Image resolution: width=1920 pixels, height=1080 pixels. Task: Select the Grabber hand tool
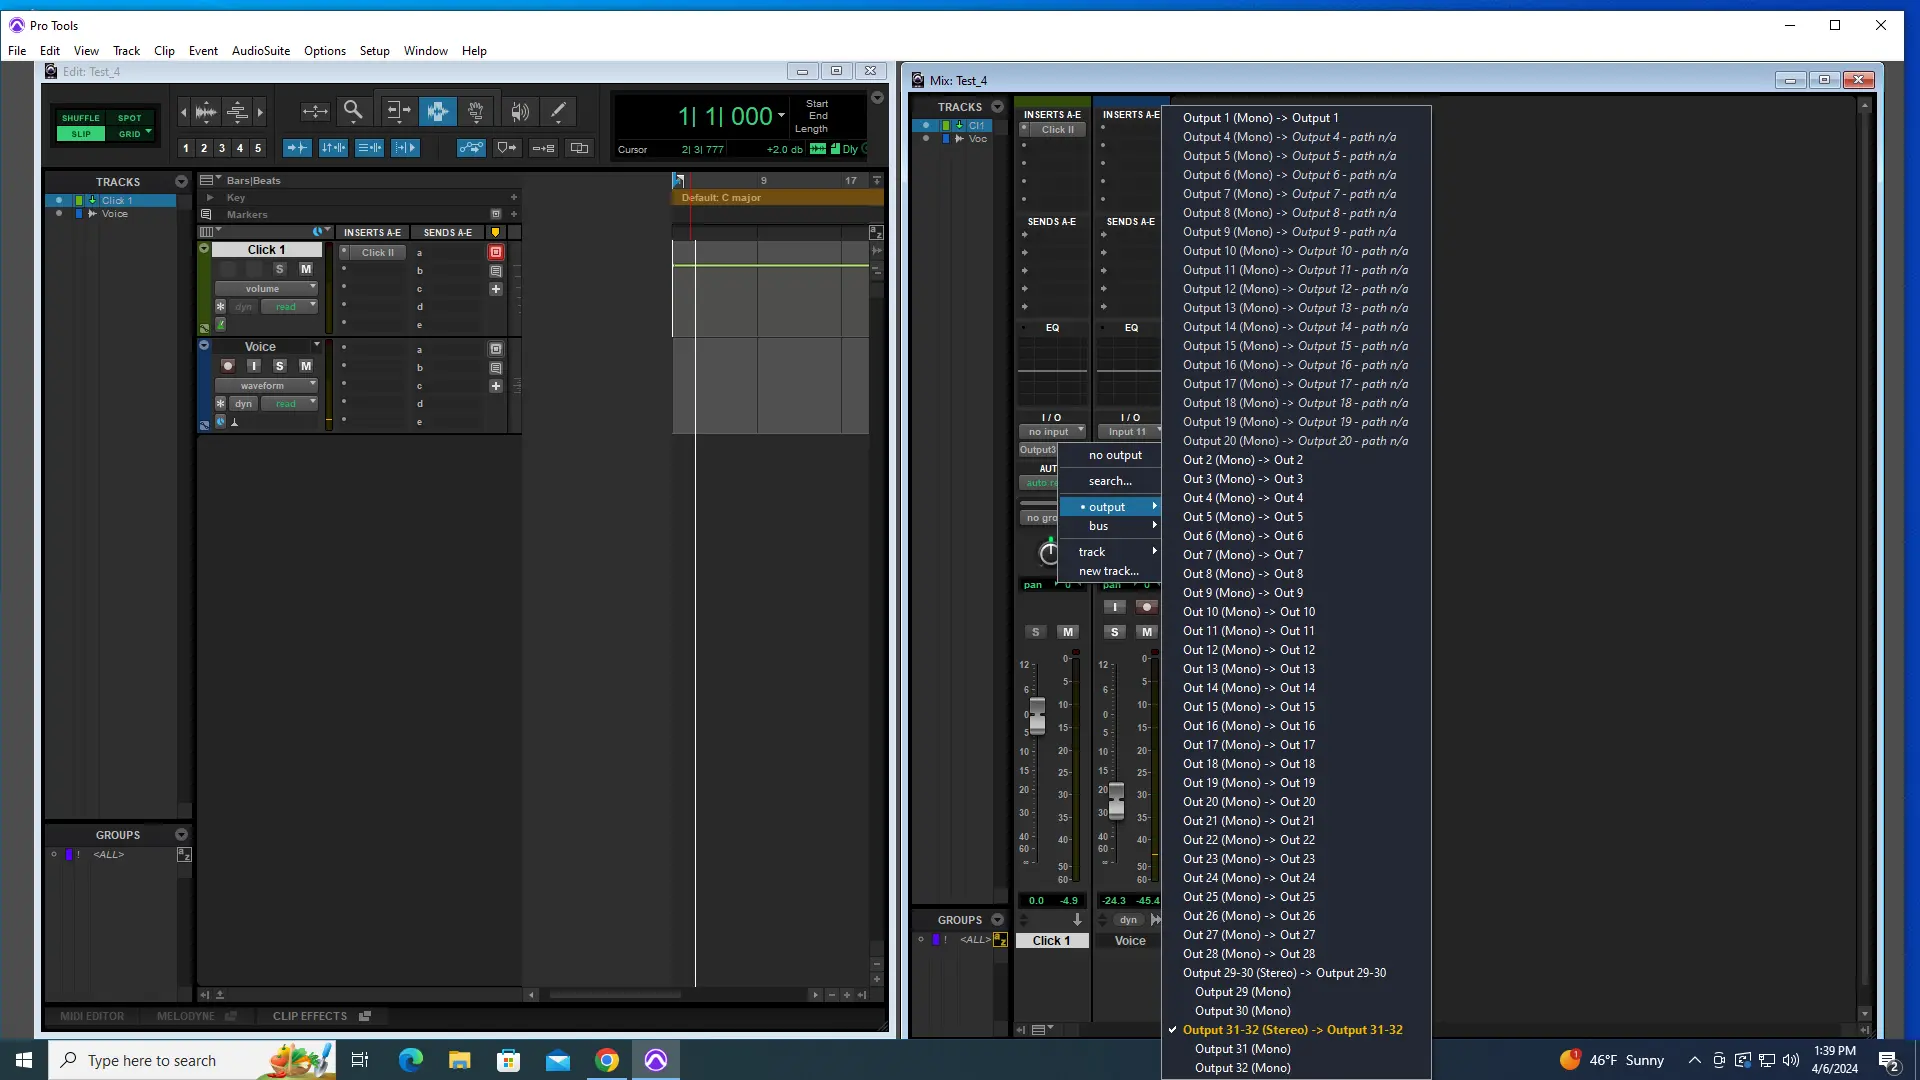coord(476,111)
